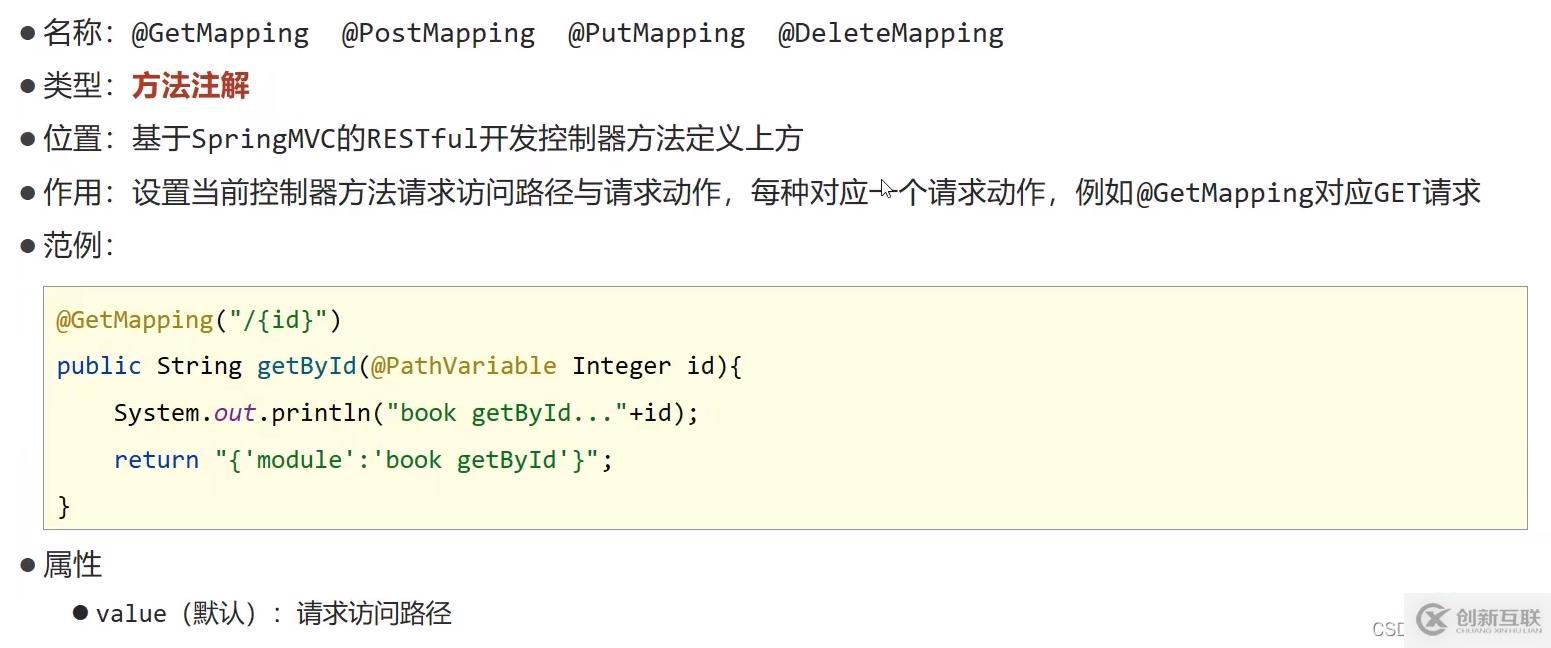Image resolution: width=1551 pixels, height=648 pixels.
Task: Click the @PathVariable annotation in the code
Action: click(463, 366)
